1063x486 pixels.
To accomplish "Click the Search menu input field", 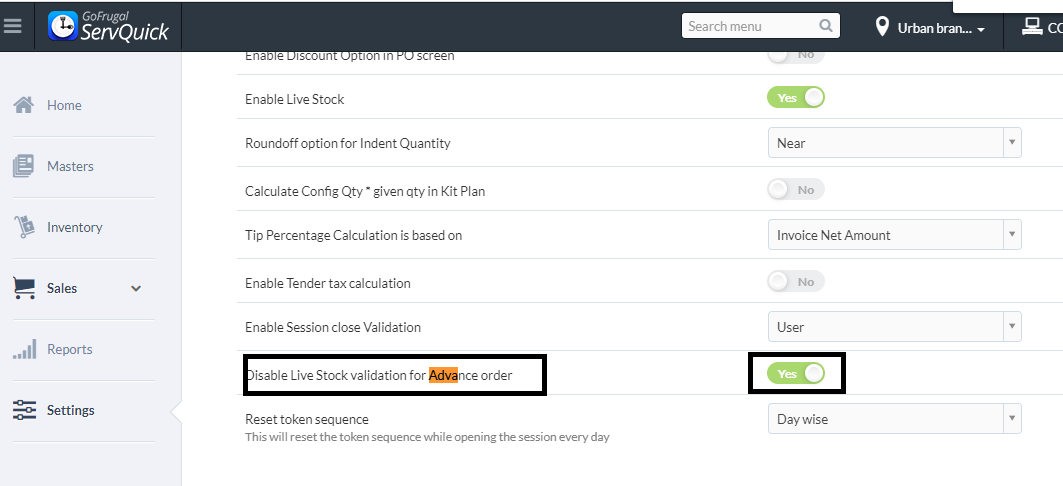I will click(750, 26).
